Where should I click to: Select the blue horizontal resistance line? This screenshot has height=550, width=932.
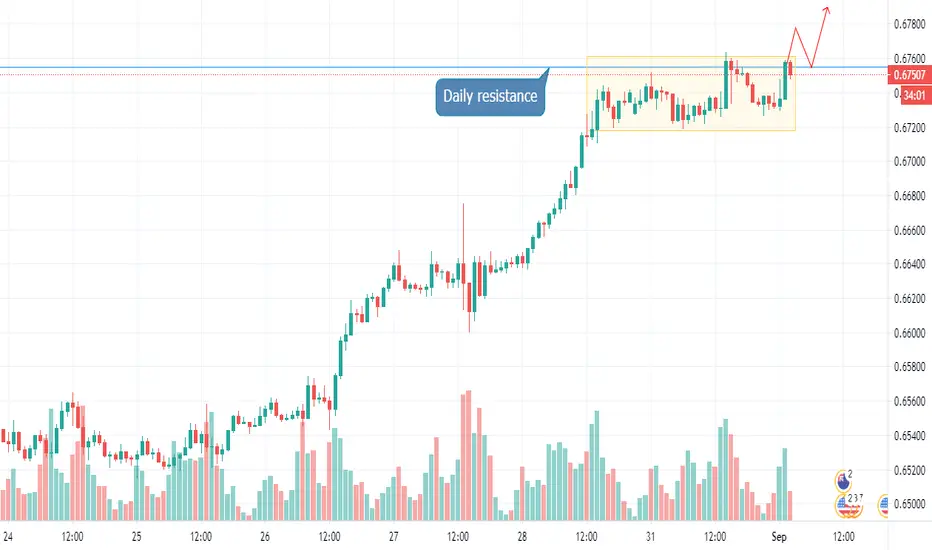click(273, 68)
